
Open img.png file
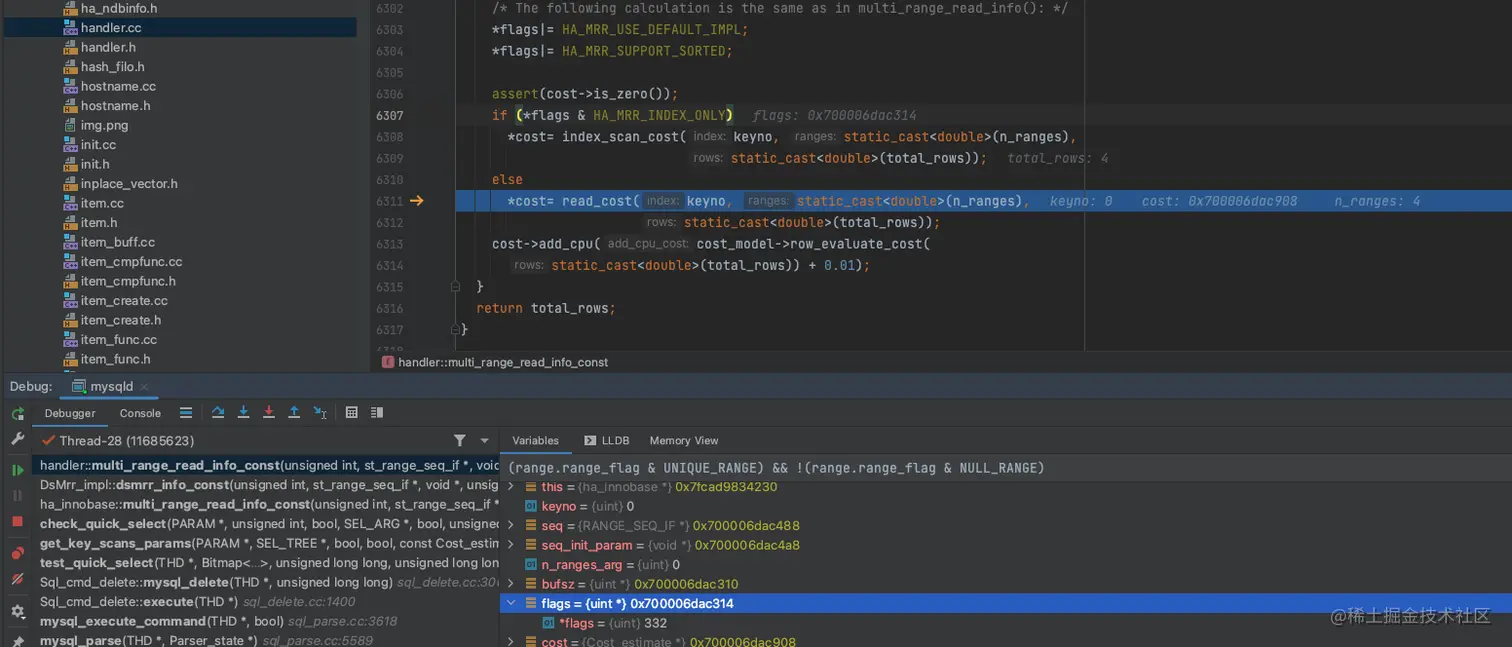pyautogui.click(x=104, y=125)
